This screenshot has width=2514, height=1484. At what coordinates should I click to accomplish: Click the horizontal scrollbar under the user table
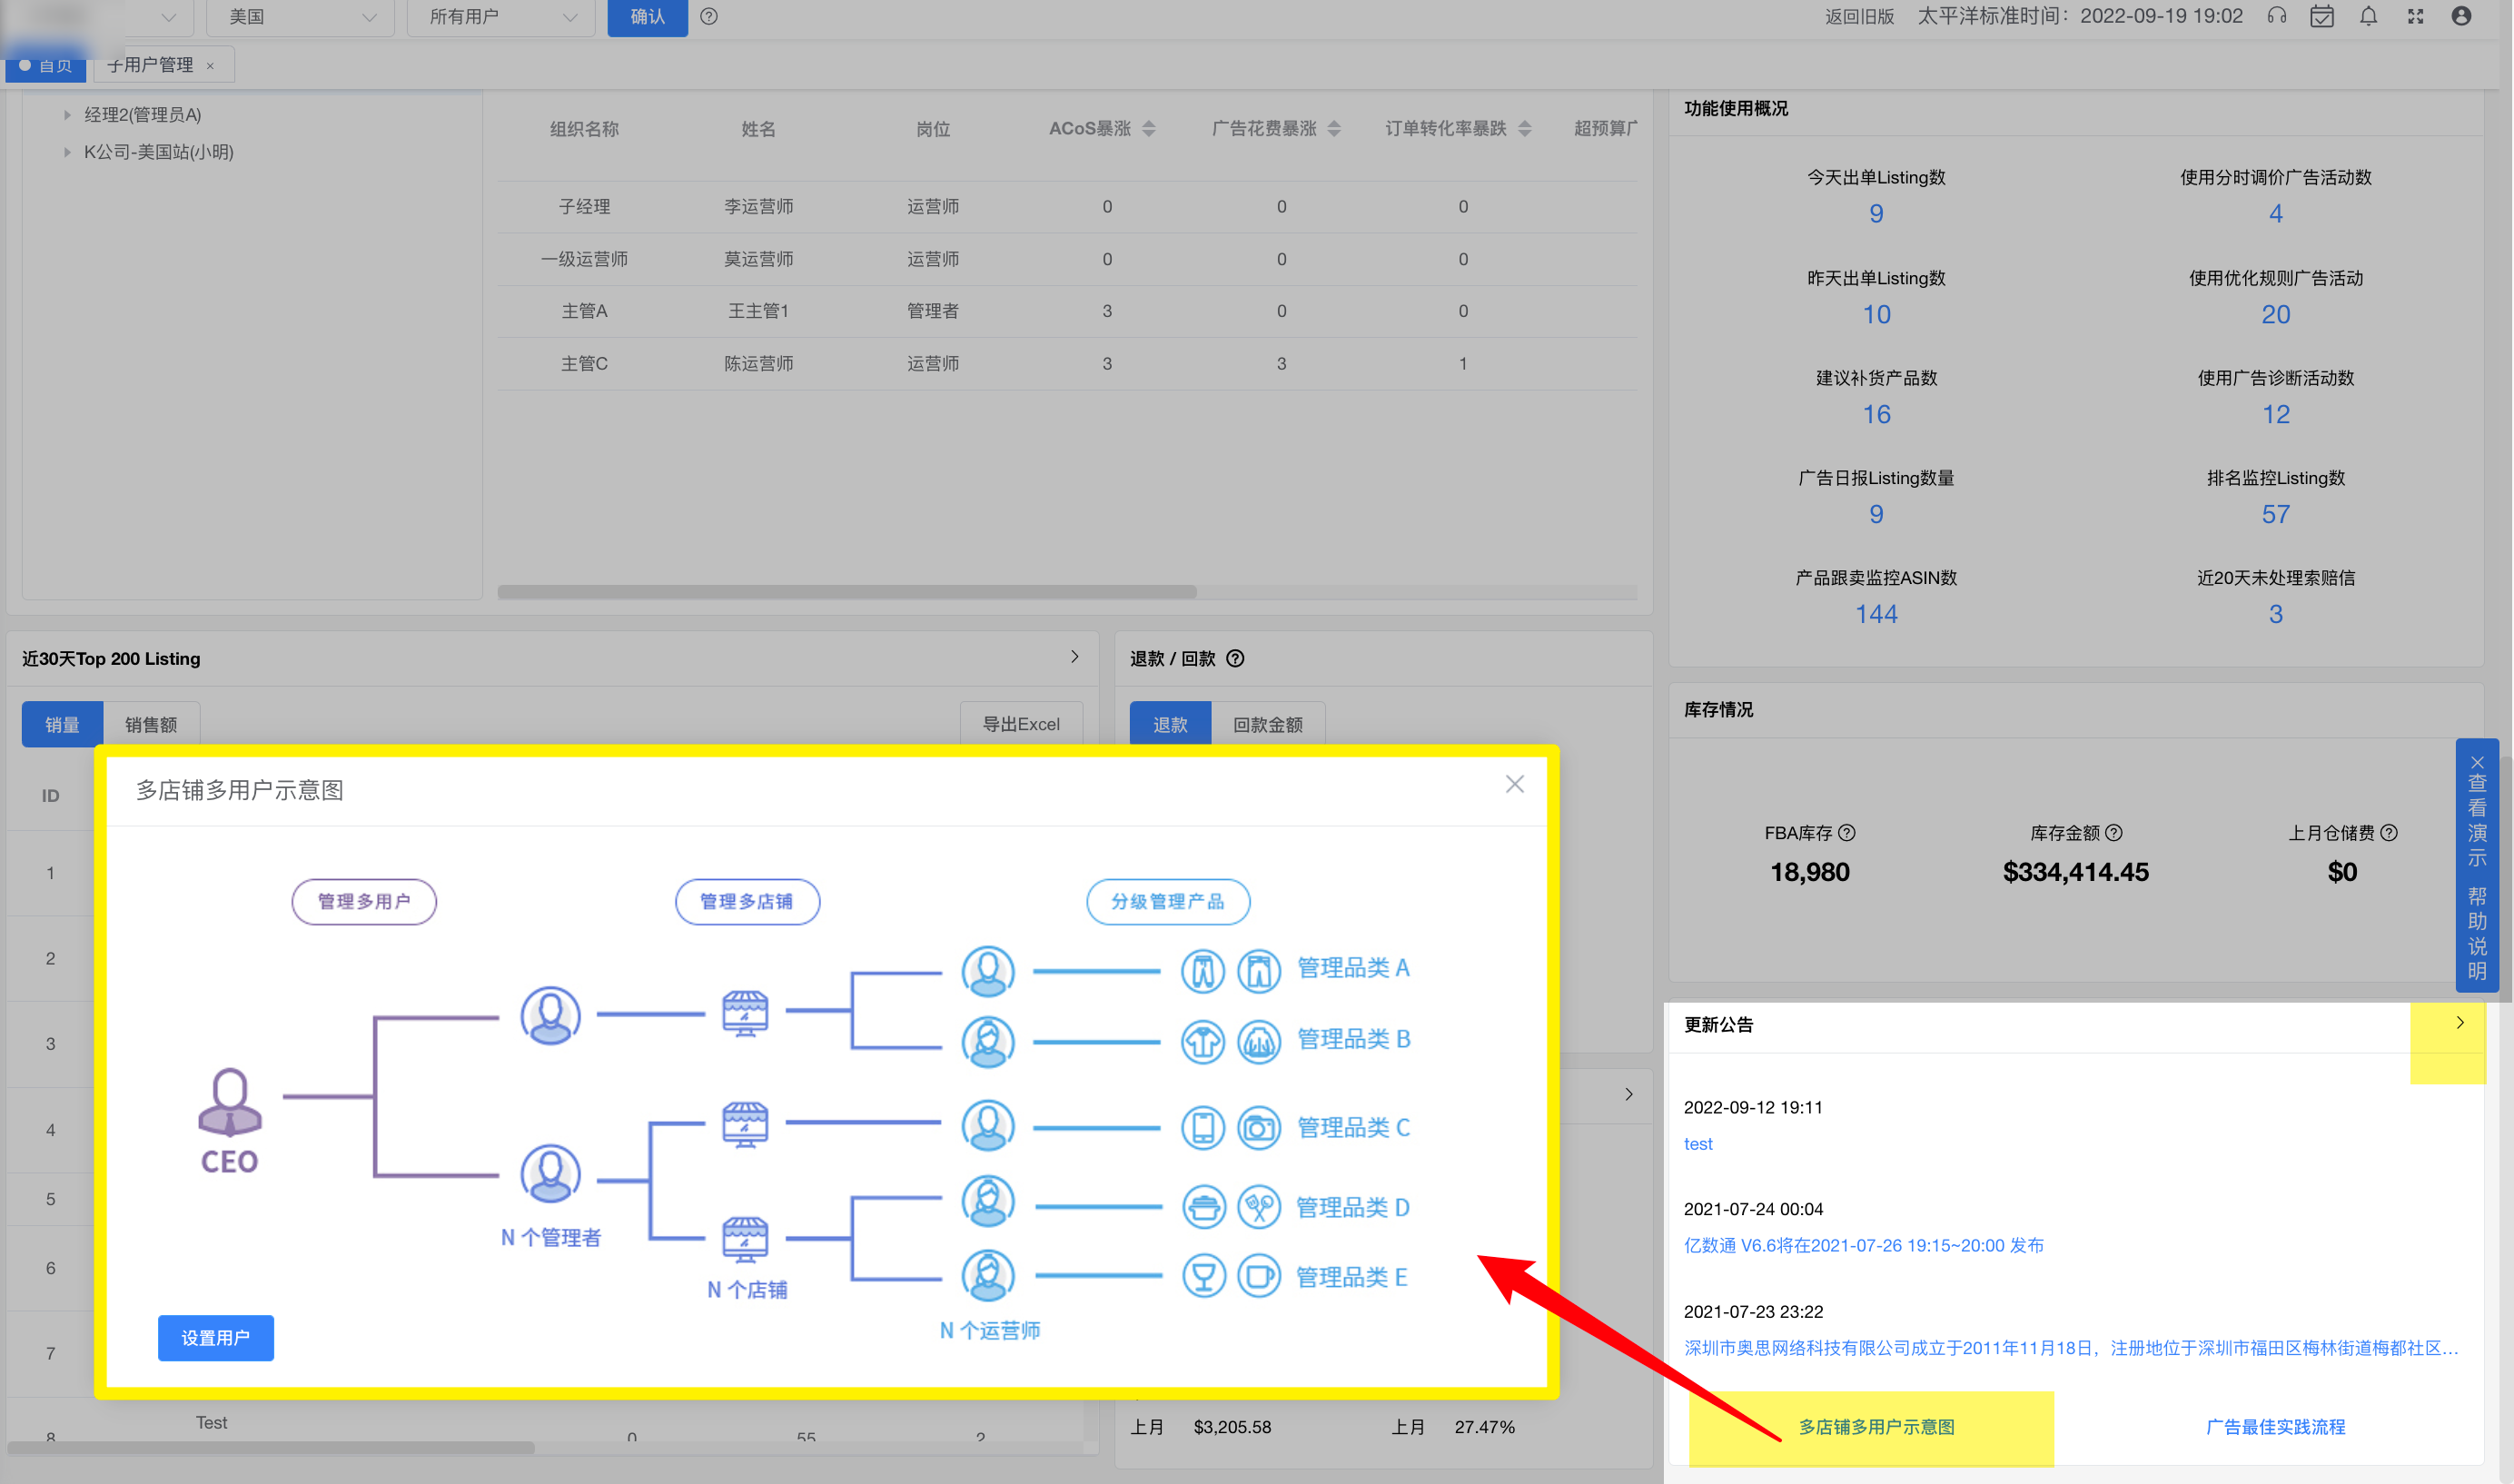click(847, 591)
